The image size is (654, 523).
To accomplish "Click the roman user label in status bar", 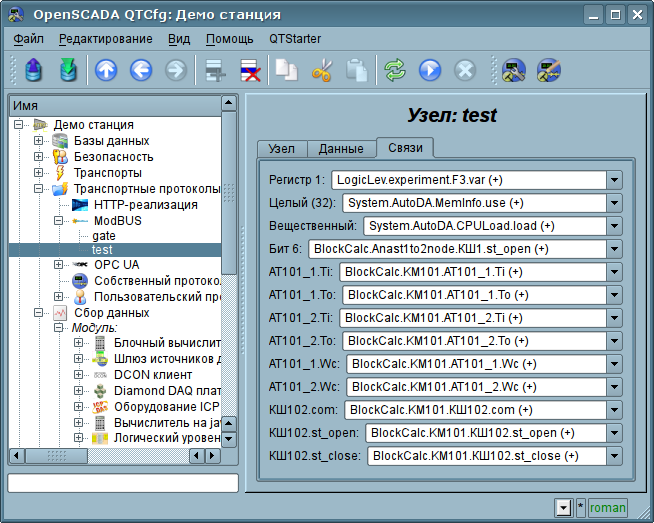I will 608,508.
